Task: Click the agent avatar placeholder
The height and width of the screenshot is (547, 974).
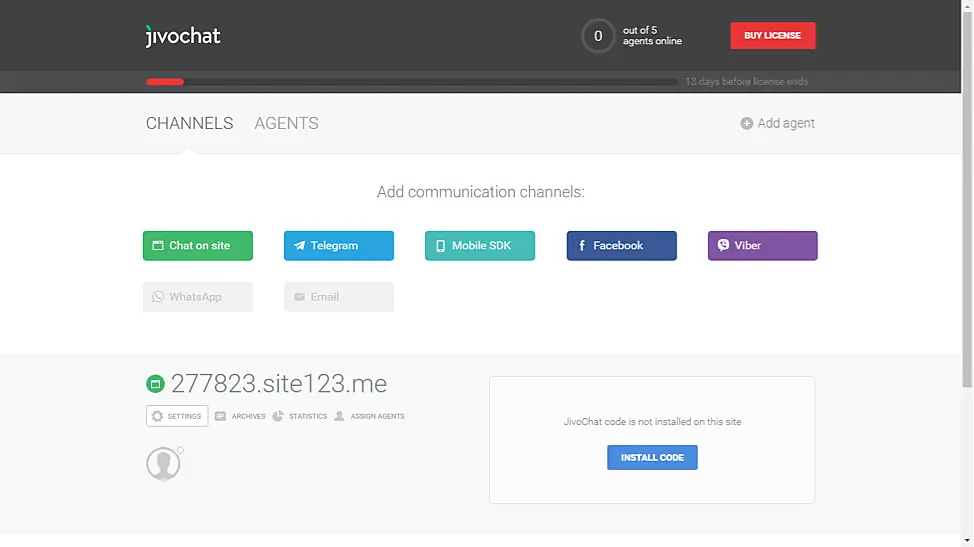Action: [163, 463]
